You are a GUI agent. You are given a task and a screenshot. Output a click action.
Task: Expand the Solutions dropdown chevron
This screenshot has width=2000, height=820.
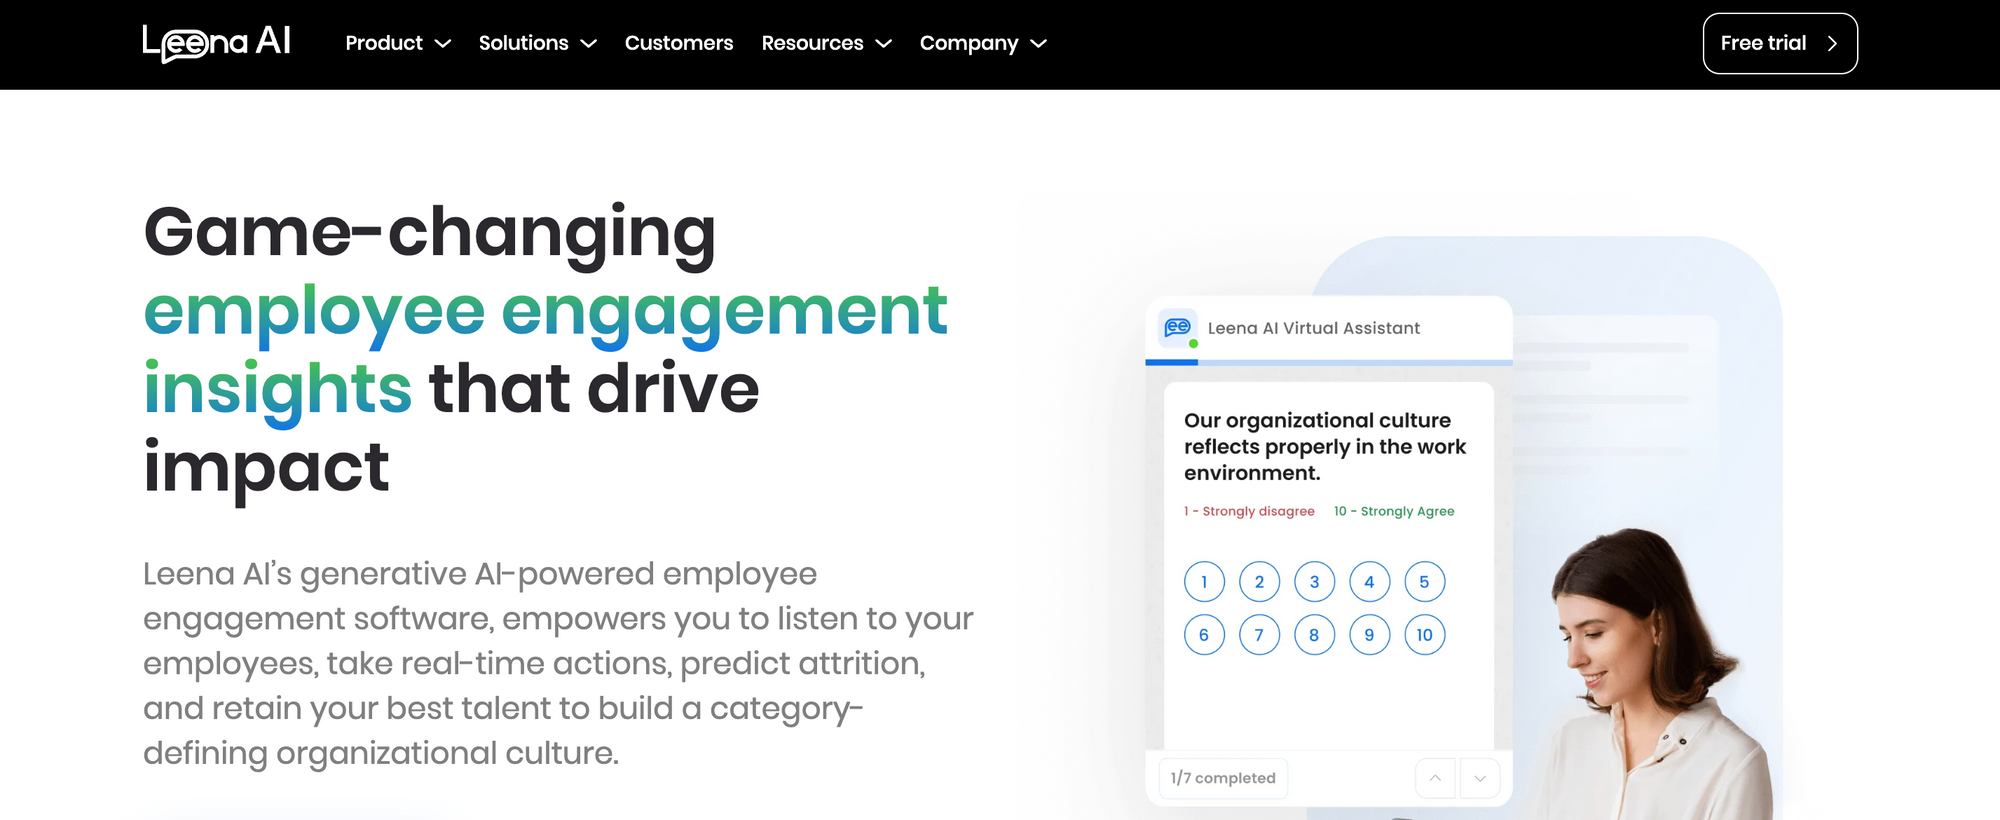589,44
